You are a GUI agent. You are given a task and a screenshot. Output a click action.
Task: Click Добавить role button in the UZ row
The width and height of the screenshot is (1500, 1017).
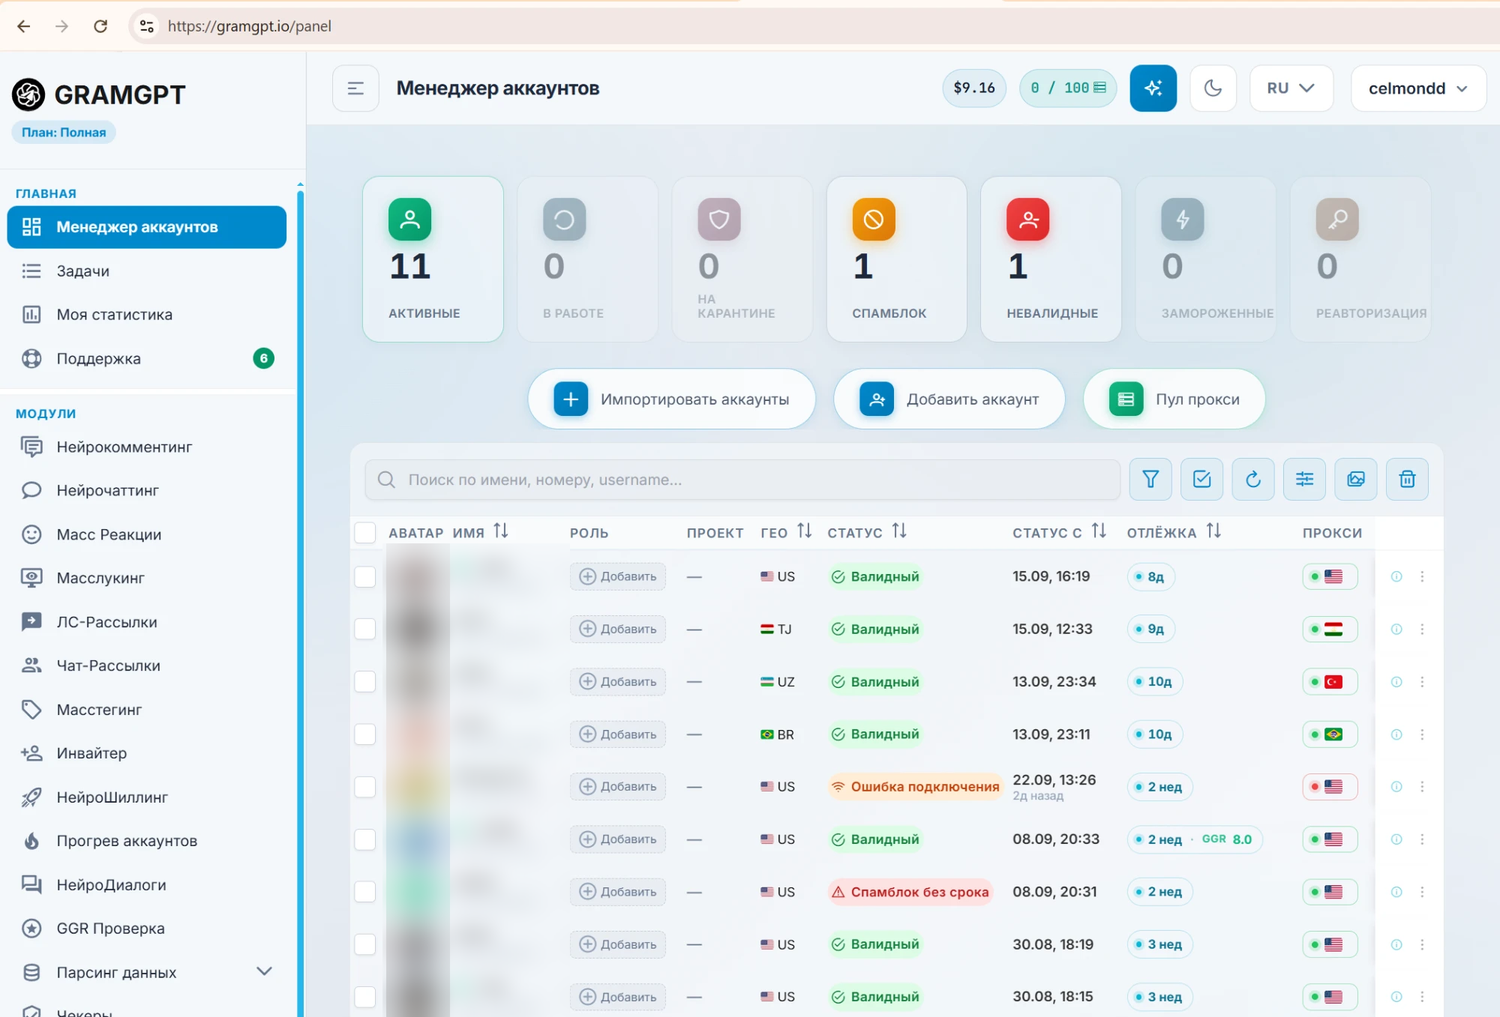click(618, 682)
